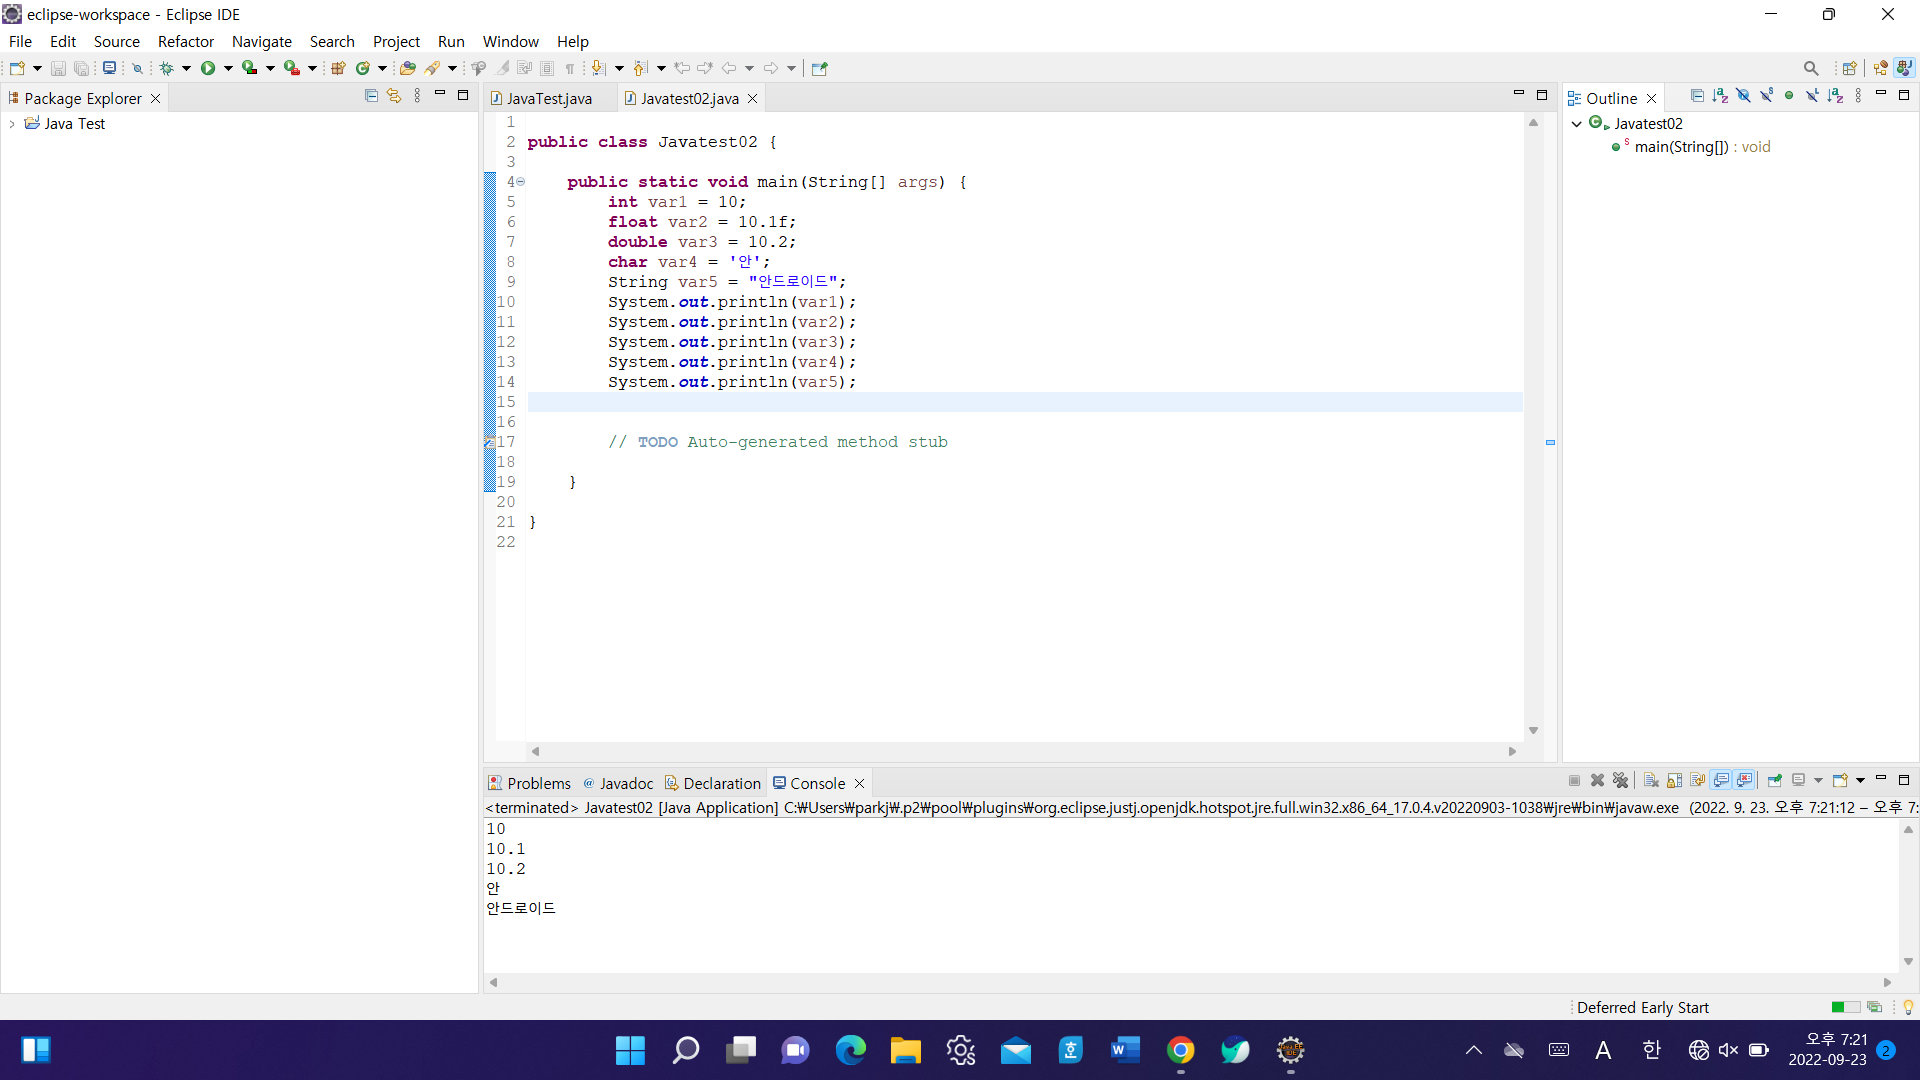Click the editor horizontal scrollbar right arrow

1512,751
